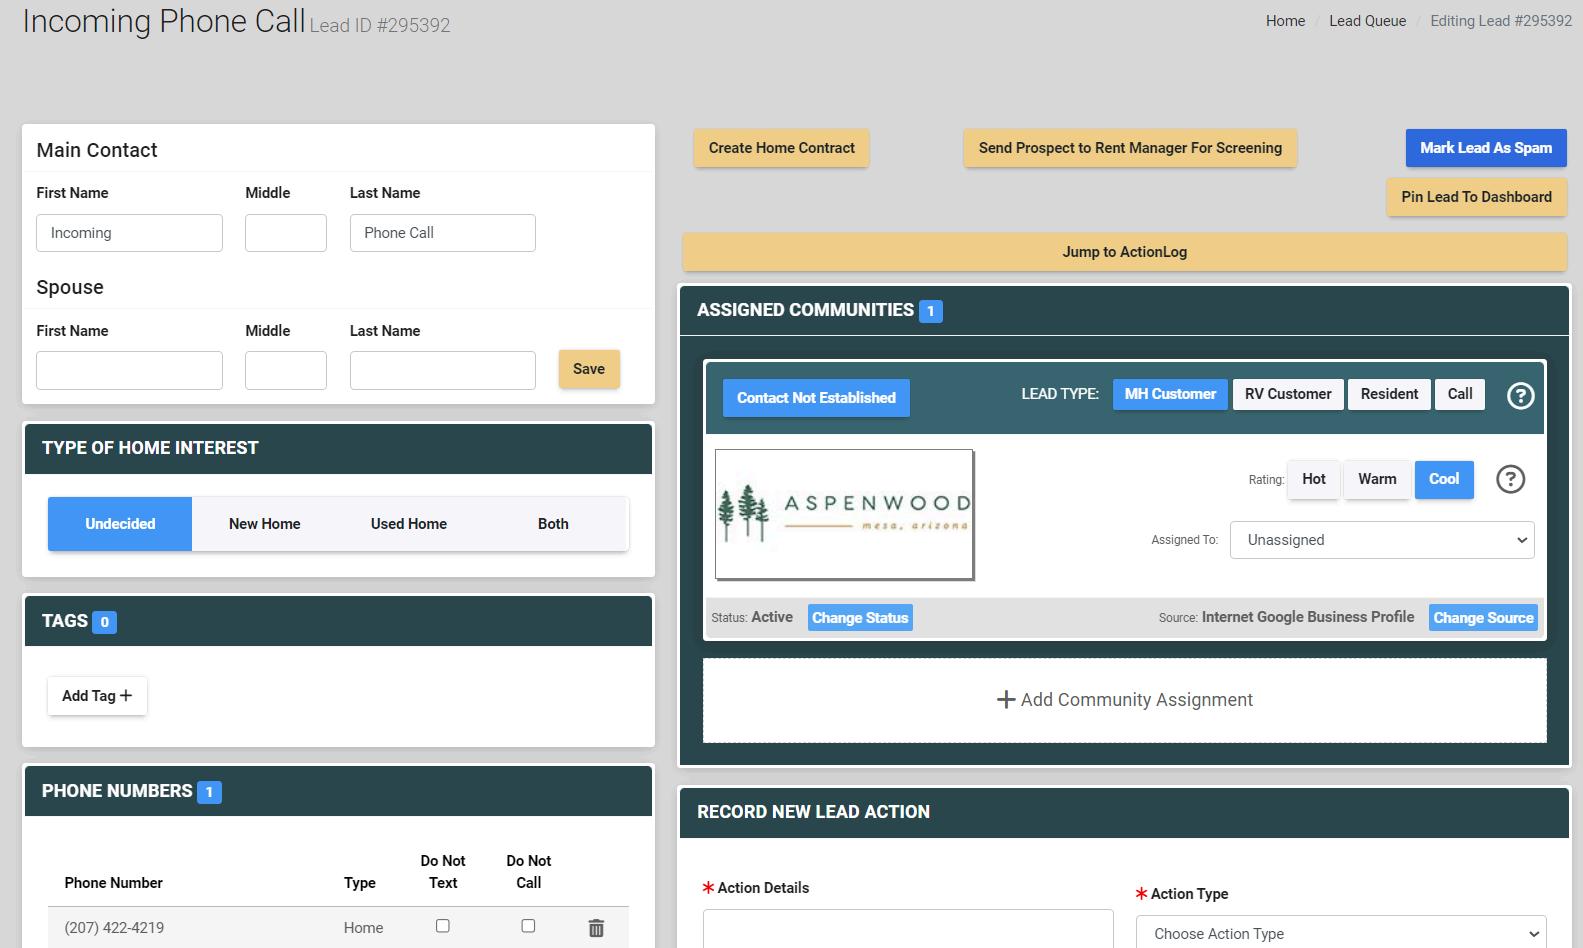Viewport: 1583px width, 948px height.
Task: Open the rating help question mark
Action: coord(1510,479)
